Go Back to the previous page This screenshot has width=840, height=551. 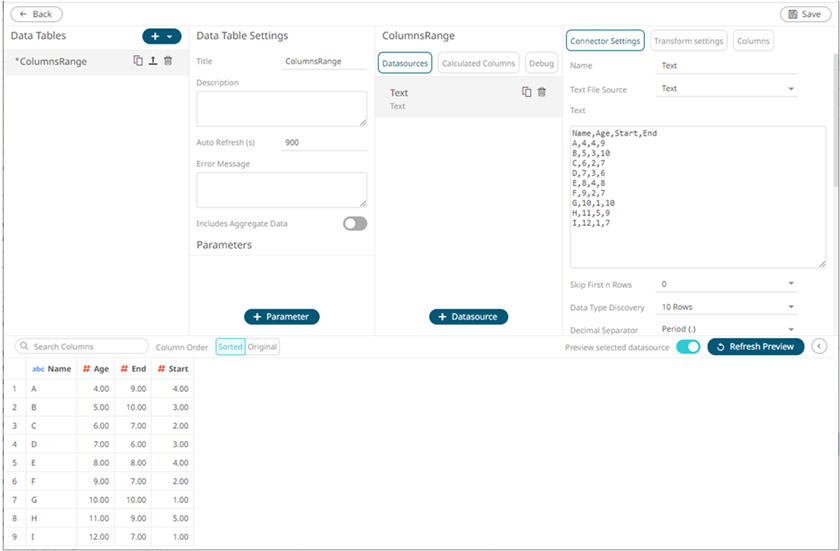click(x=36, y=14)
